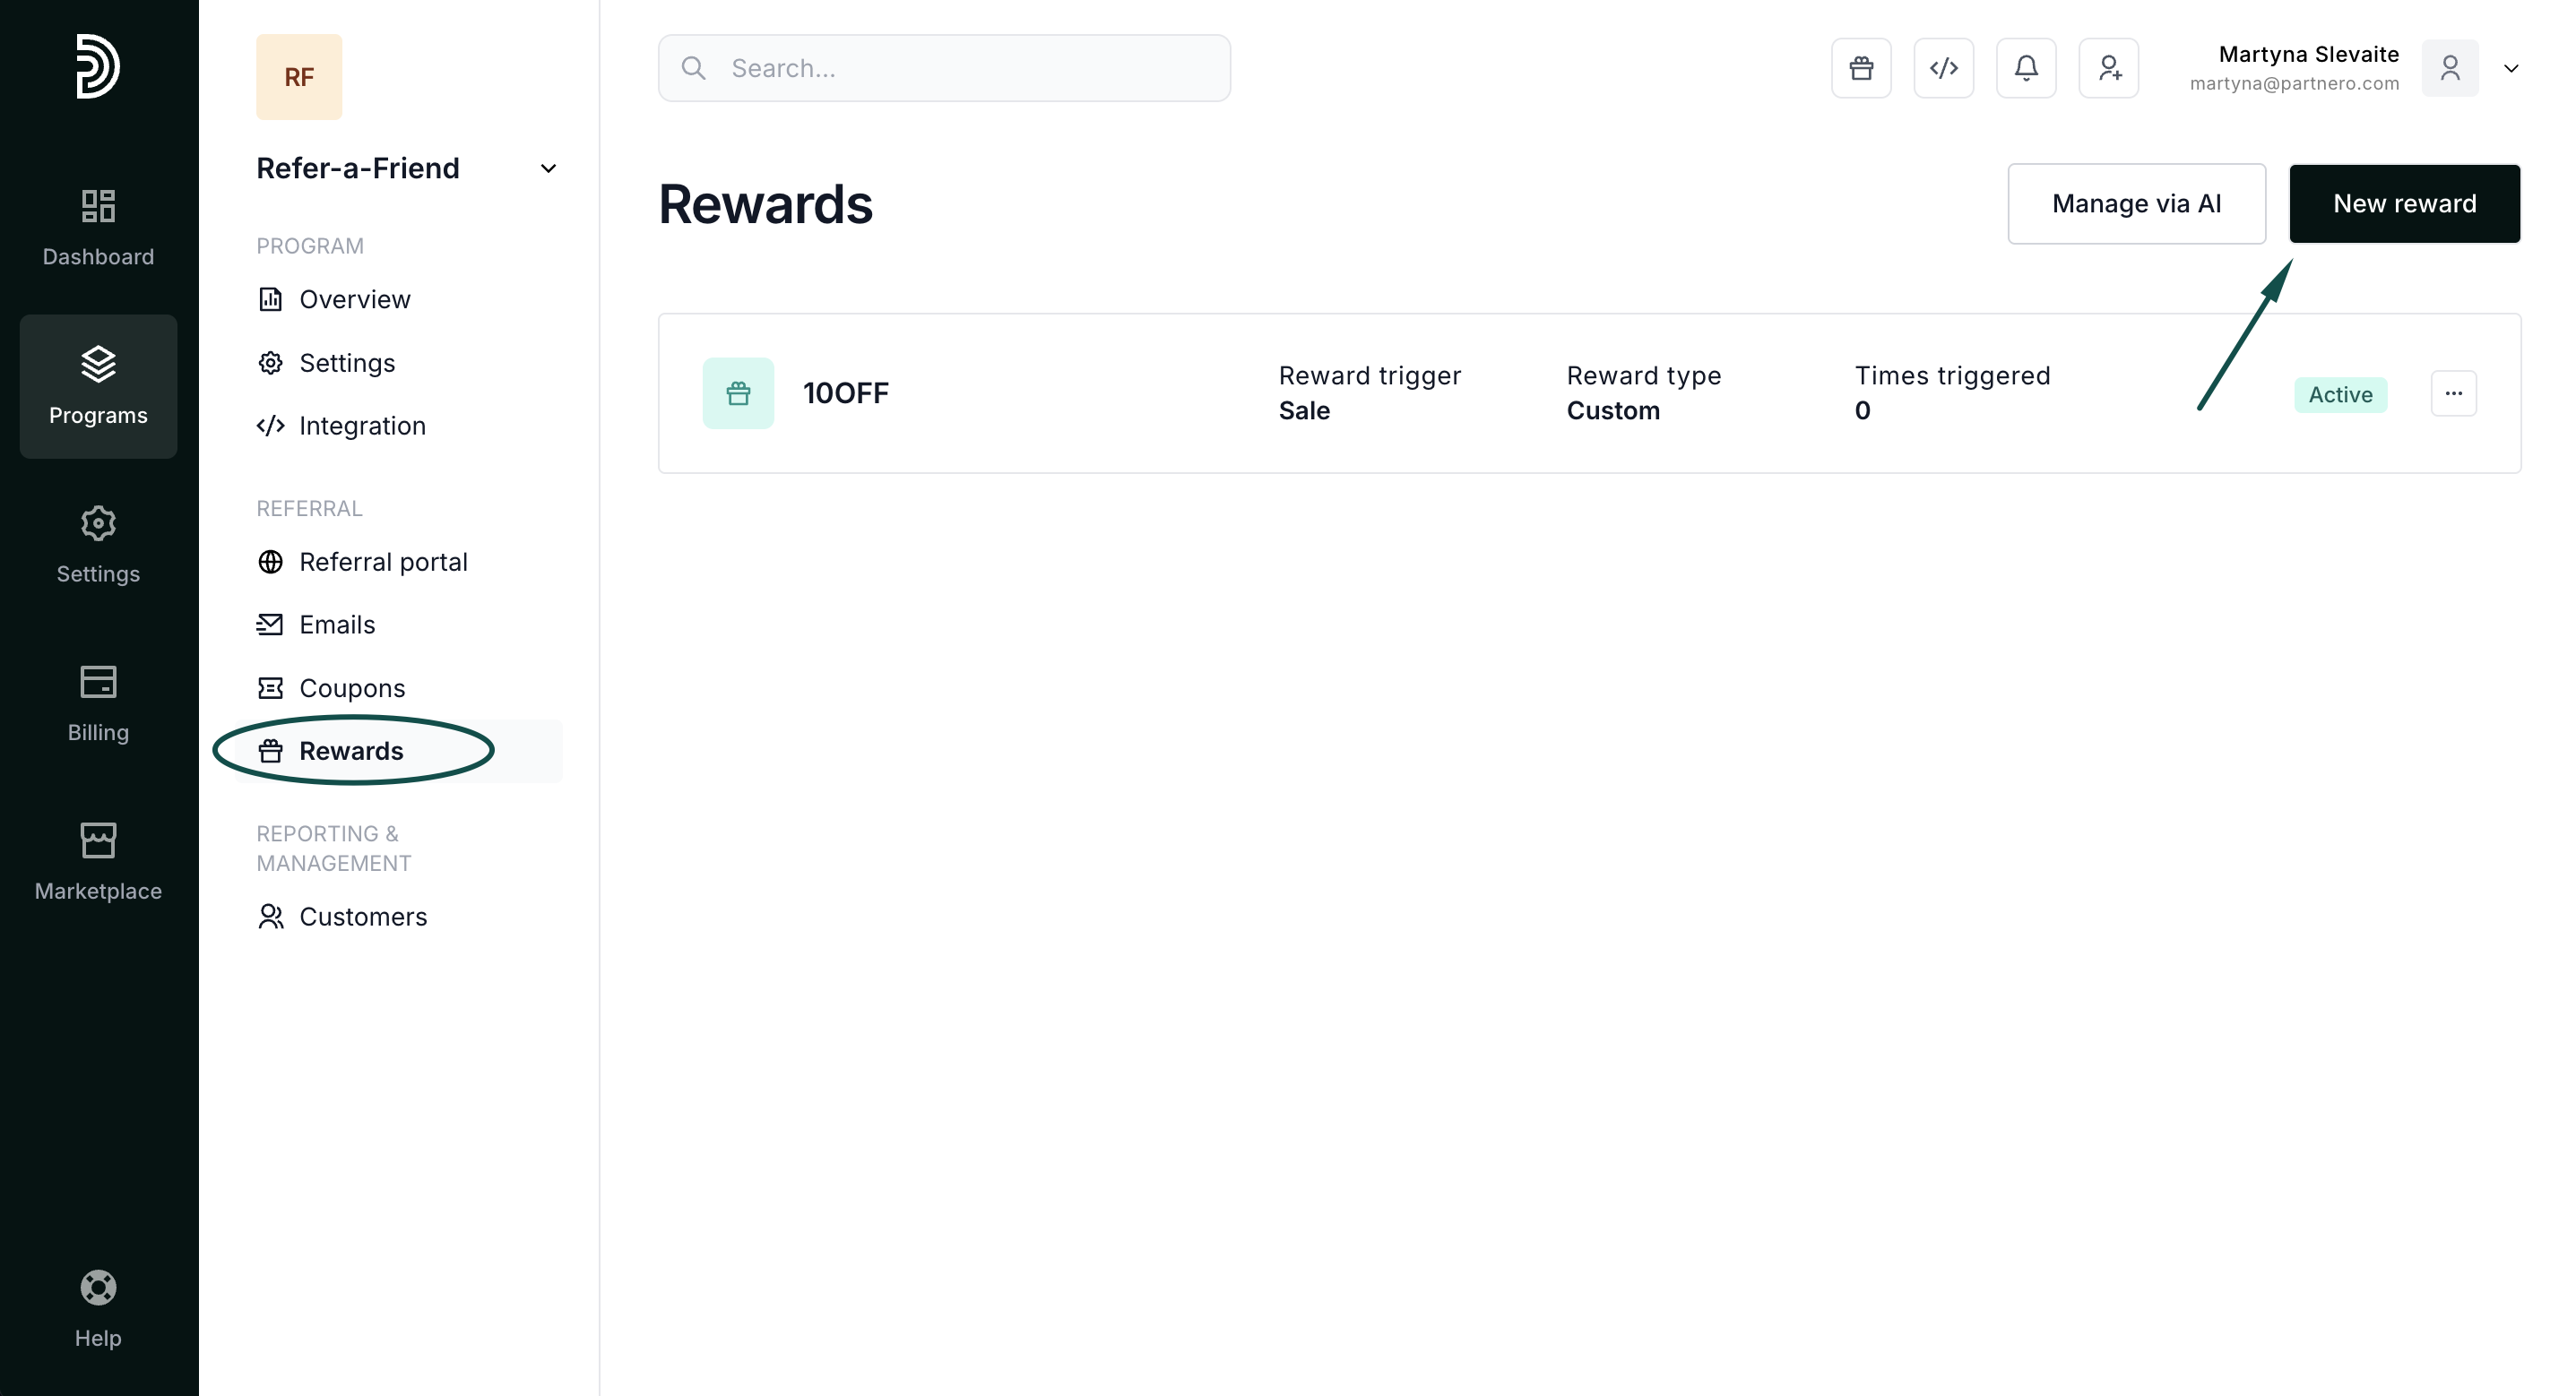Click the Partnero logo icon
This screenshot has height=1396, width=2576.
click(98, 66)
